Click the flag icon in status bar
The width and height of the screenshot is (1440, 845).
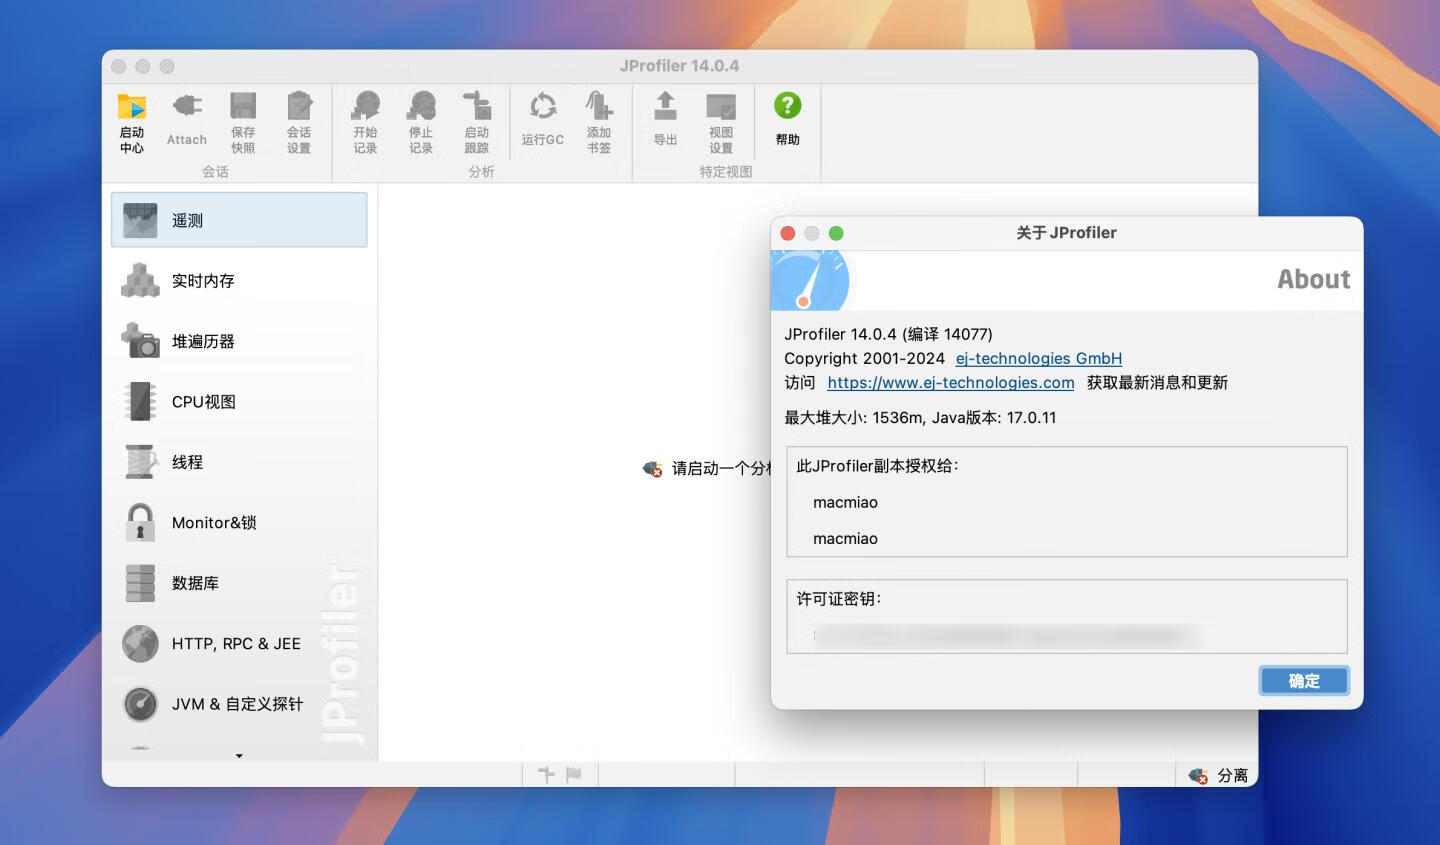574,774
